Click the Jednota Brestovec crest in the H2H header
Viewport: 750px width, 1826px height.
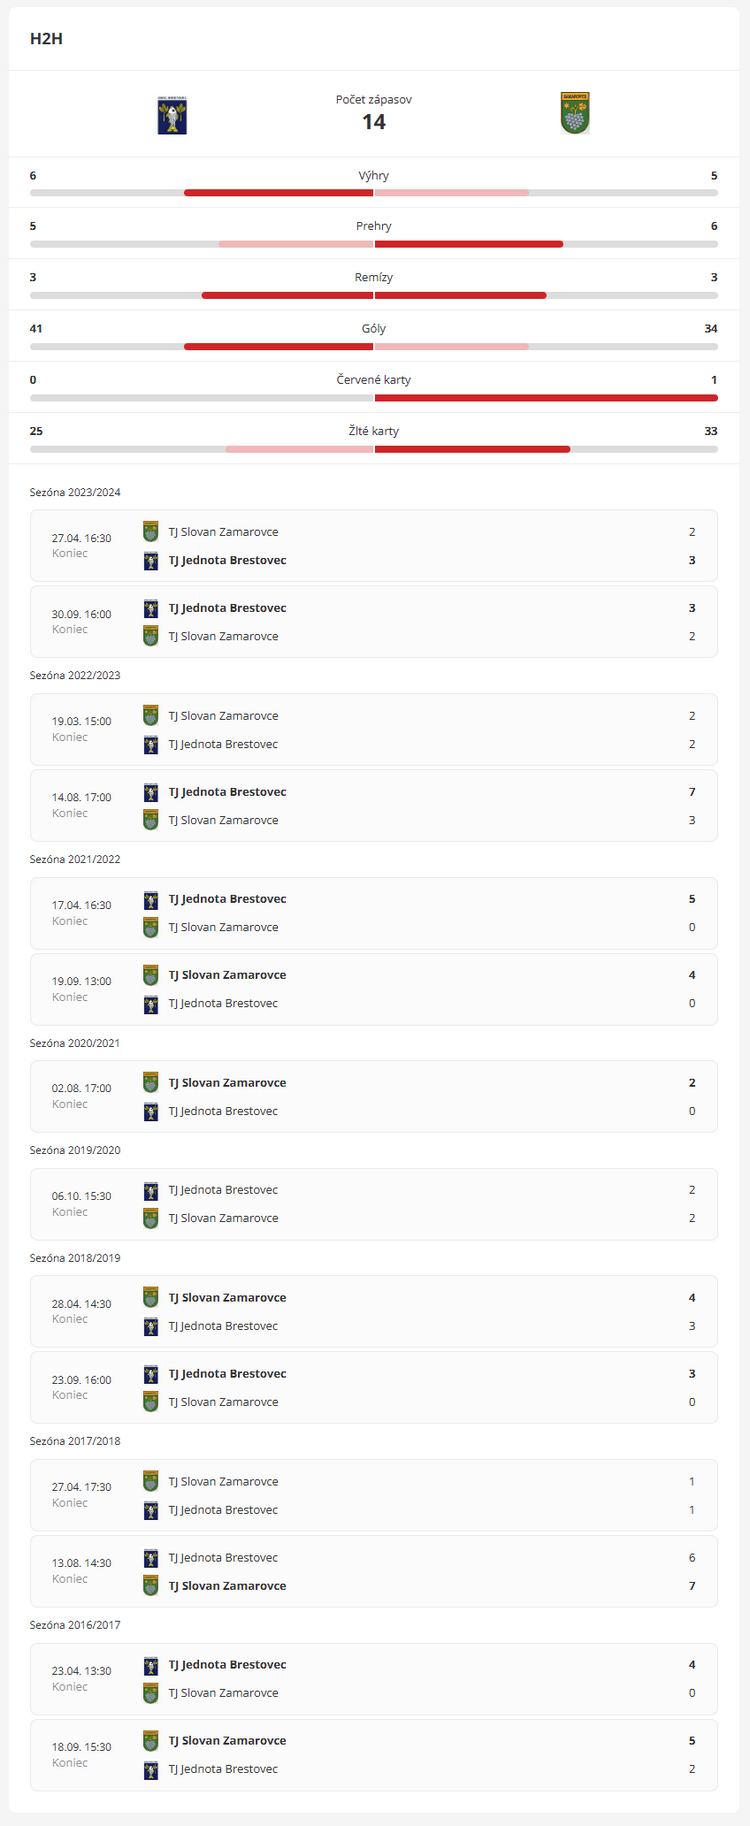click(x=172, y=115)
